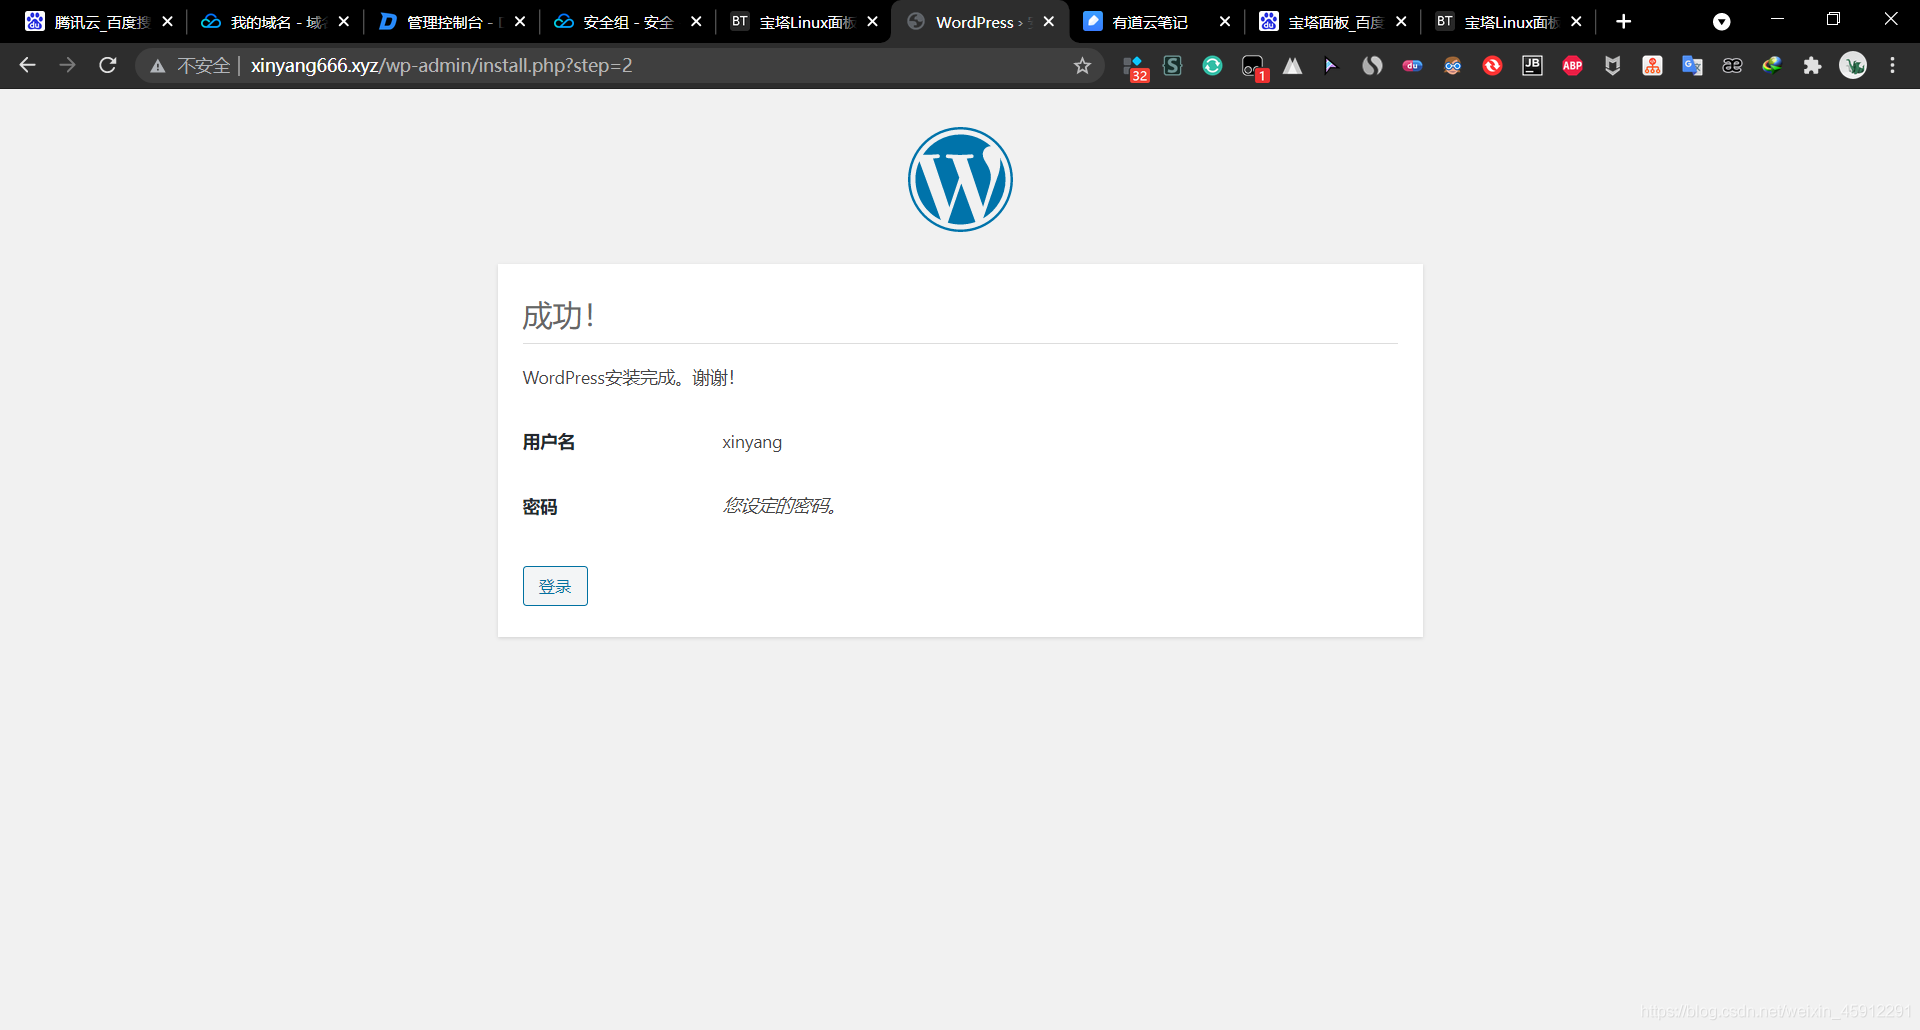Switch to the 腾讯云_百度搜索 tab
The width and height of the screenshot is (1920, 1030).
coord(98,21)
